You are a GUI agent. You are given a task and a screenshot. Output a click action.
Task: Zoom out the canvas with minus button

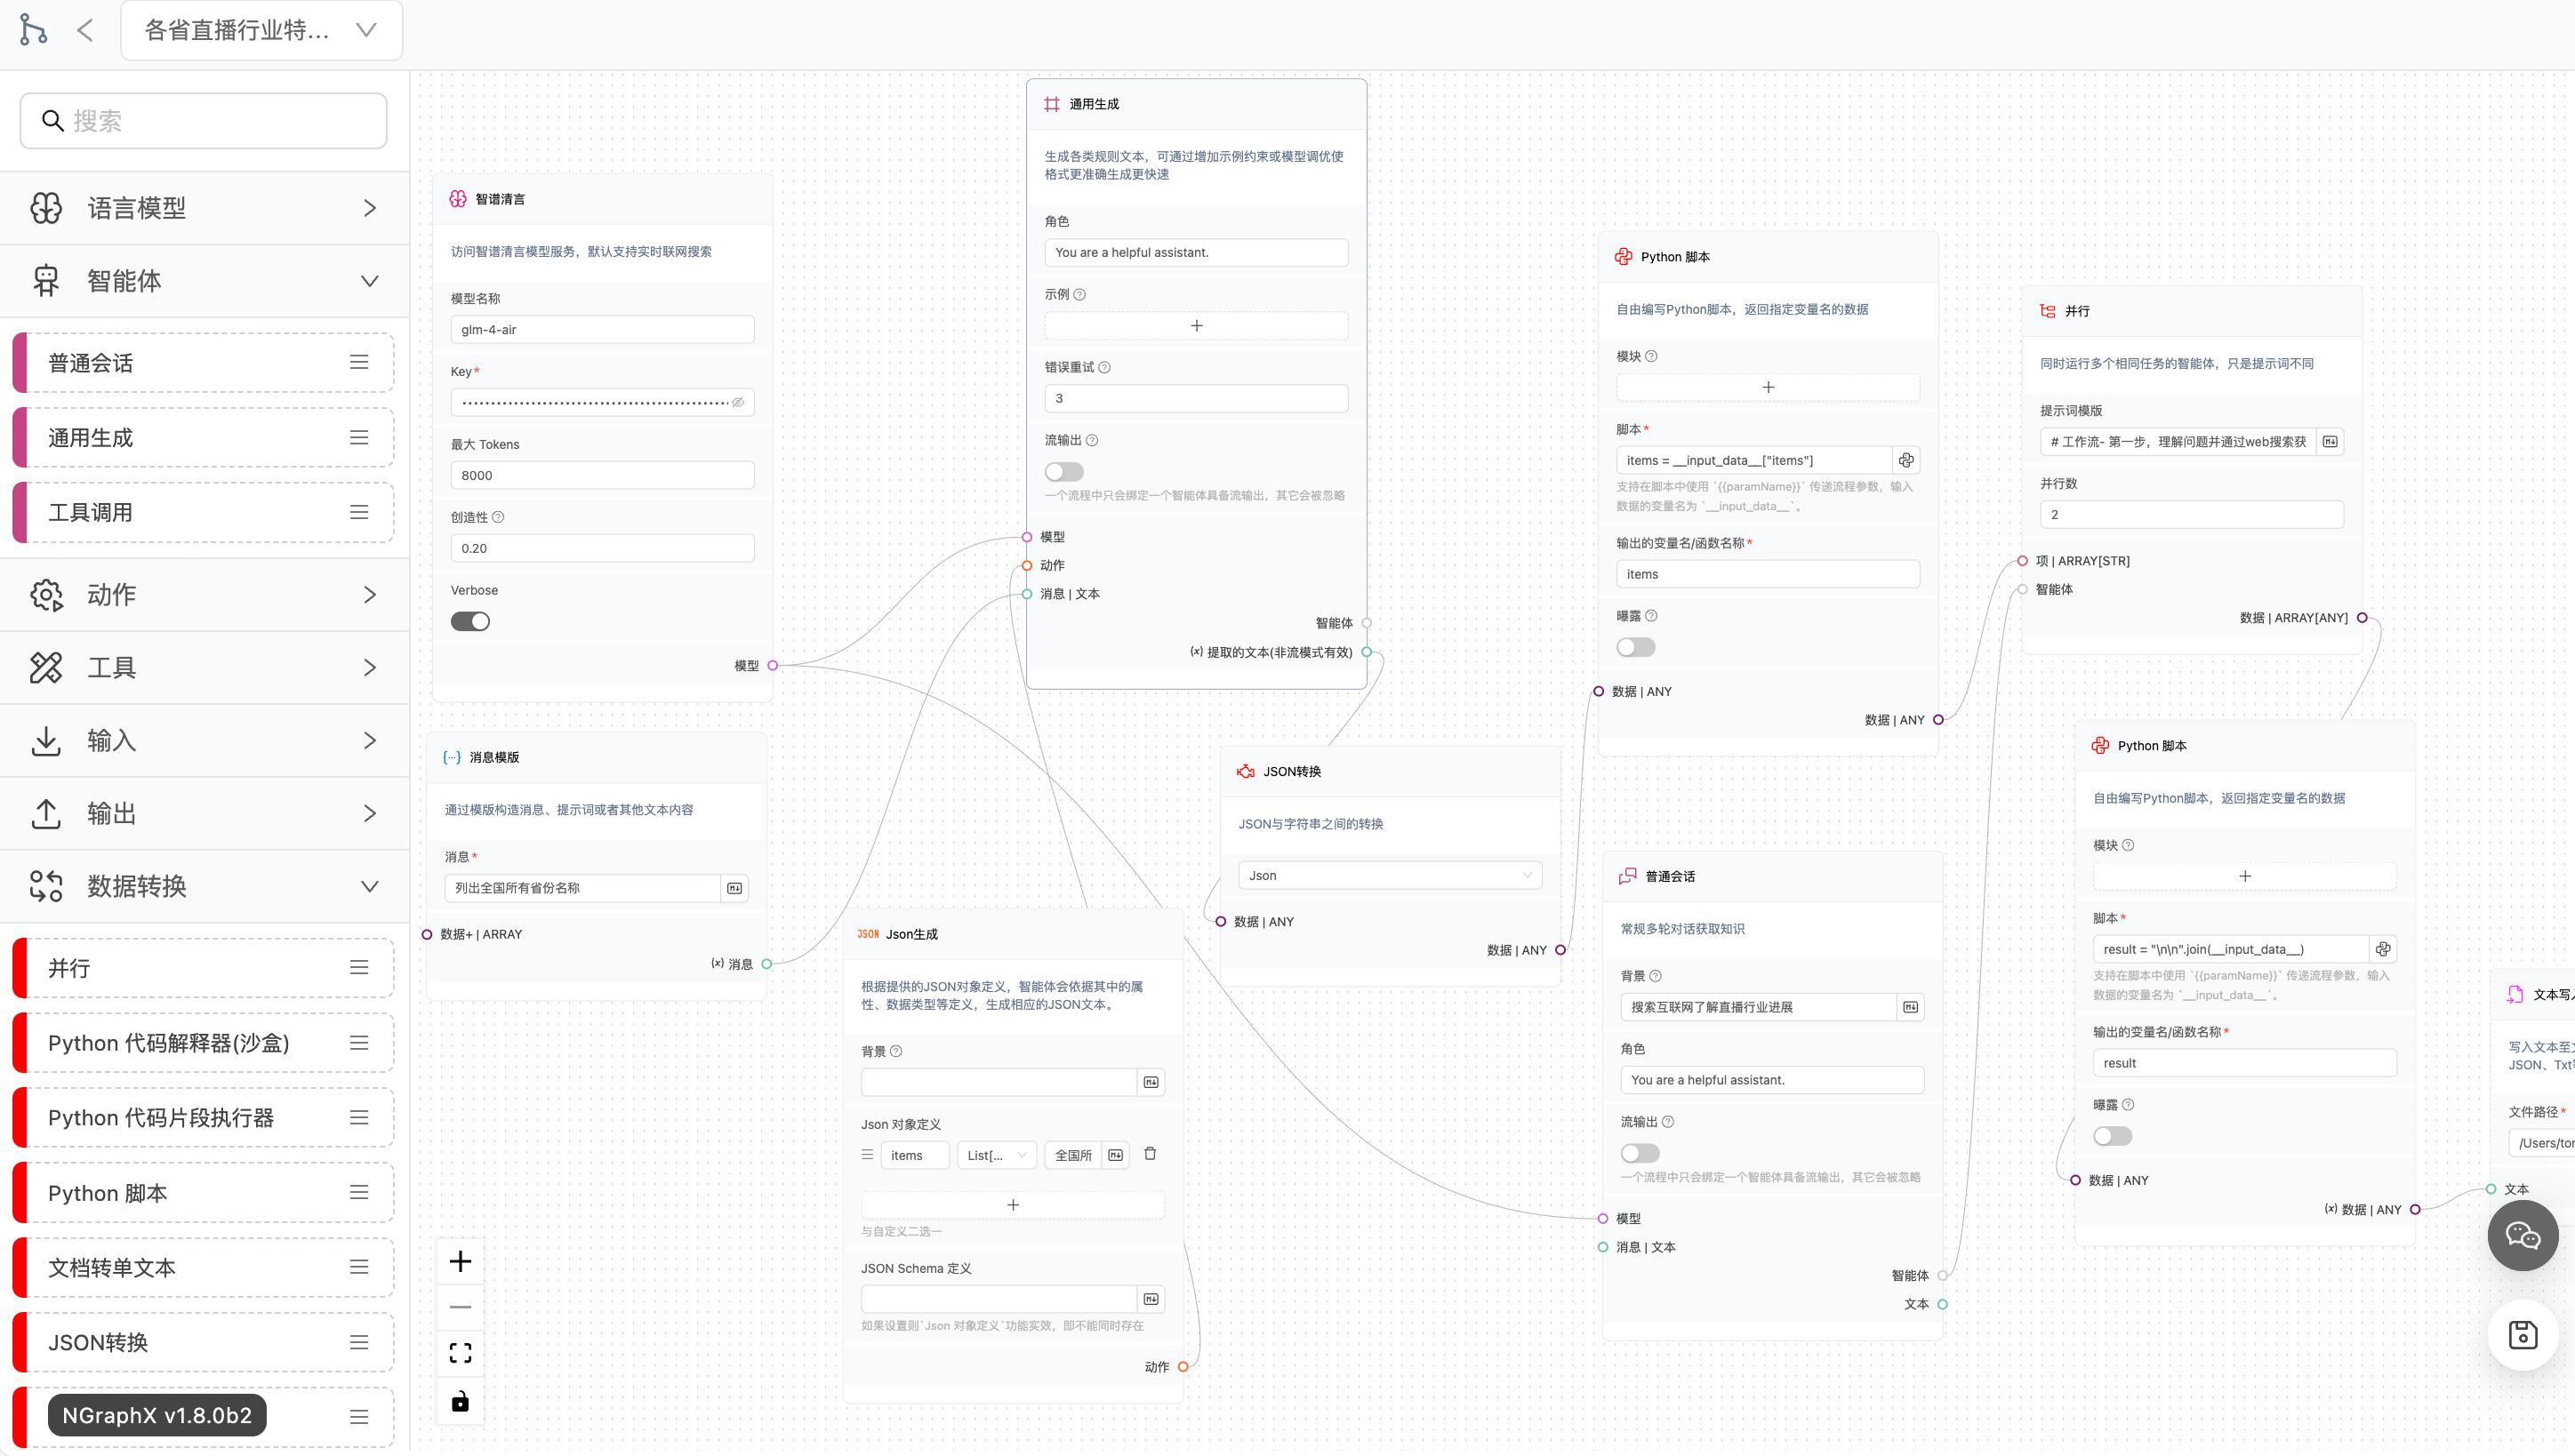pos(460,1307)
